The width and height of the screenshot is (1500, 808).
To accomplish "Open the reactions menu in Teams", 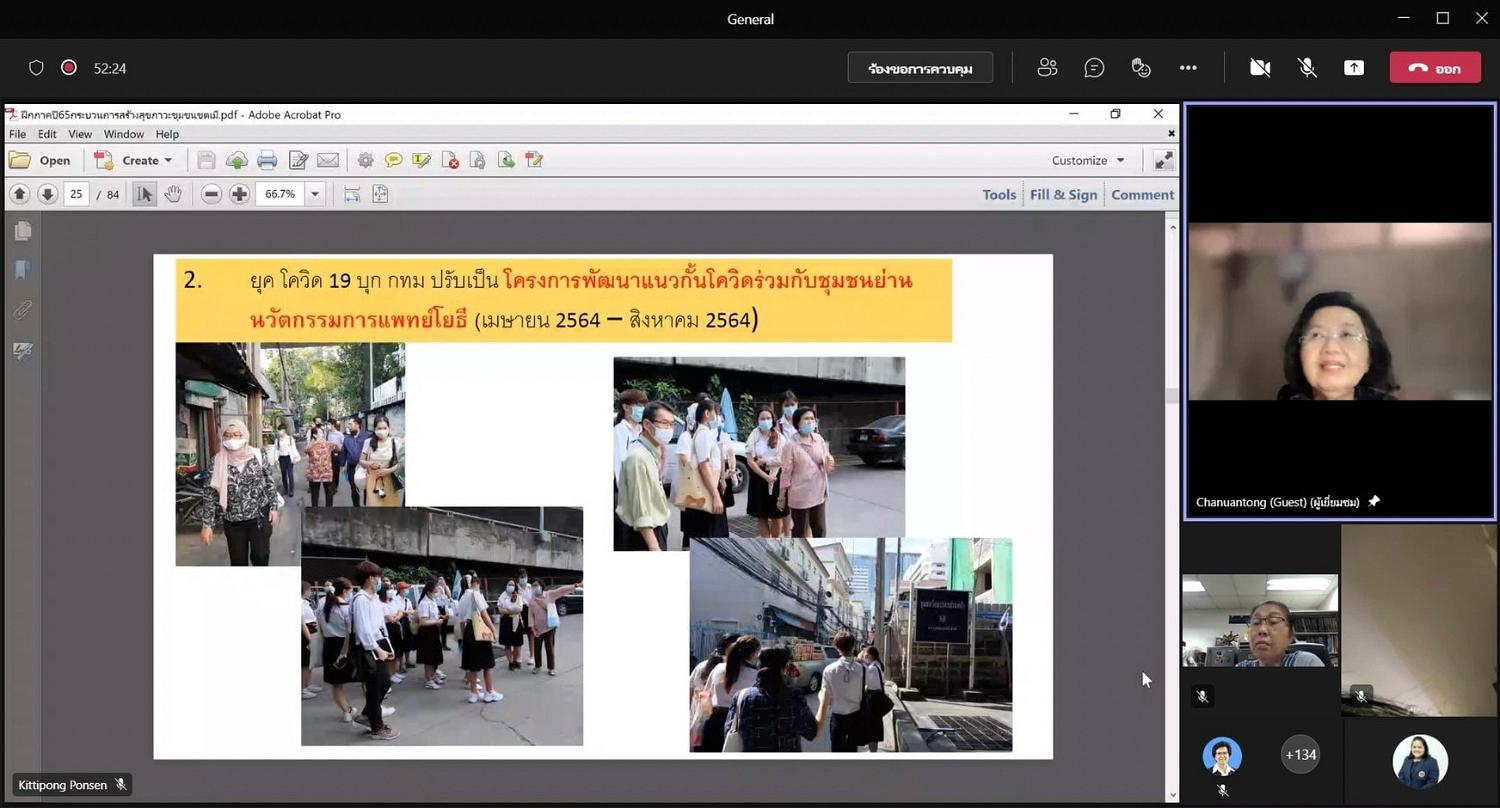I will 1141,68.
